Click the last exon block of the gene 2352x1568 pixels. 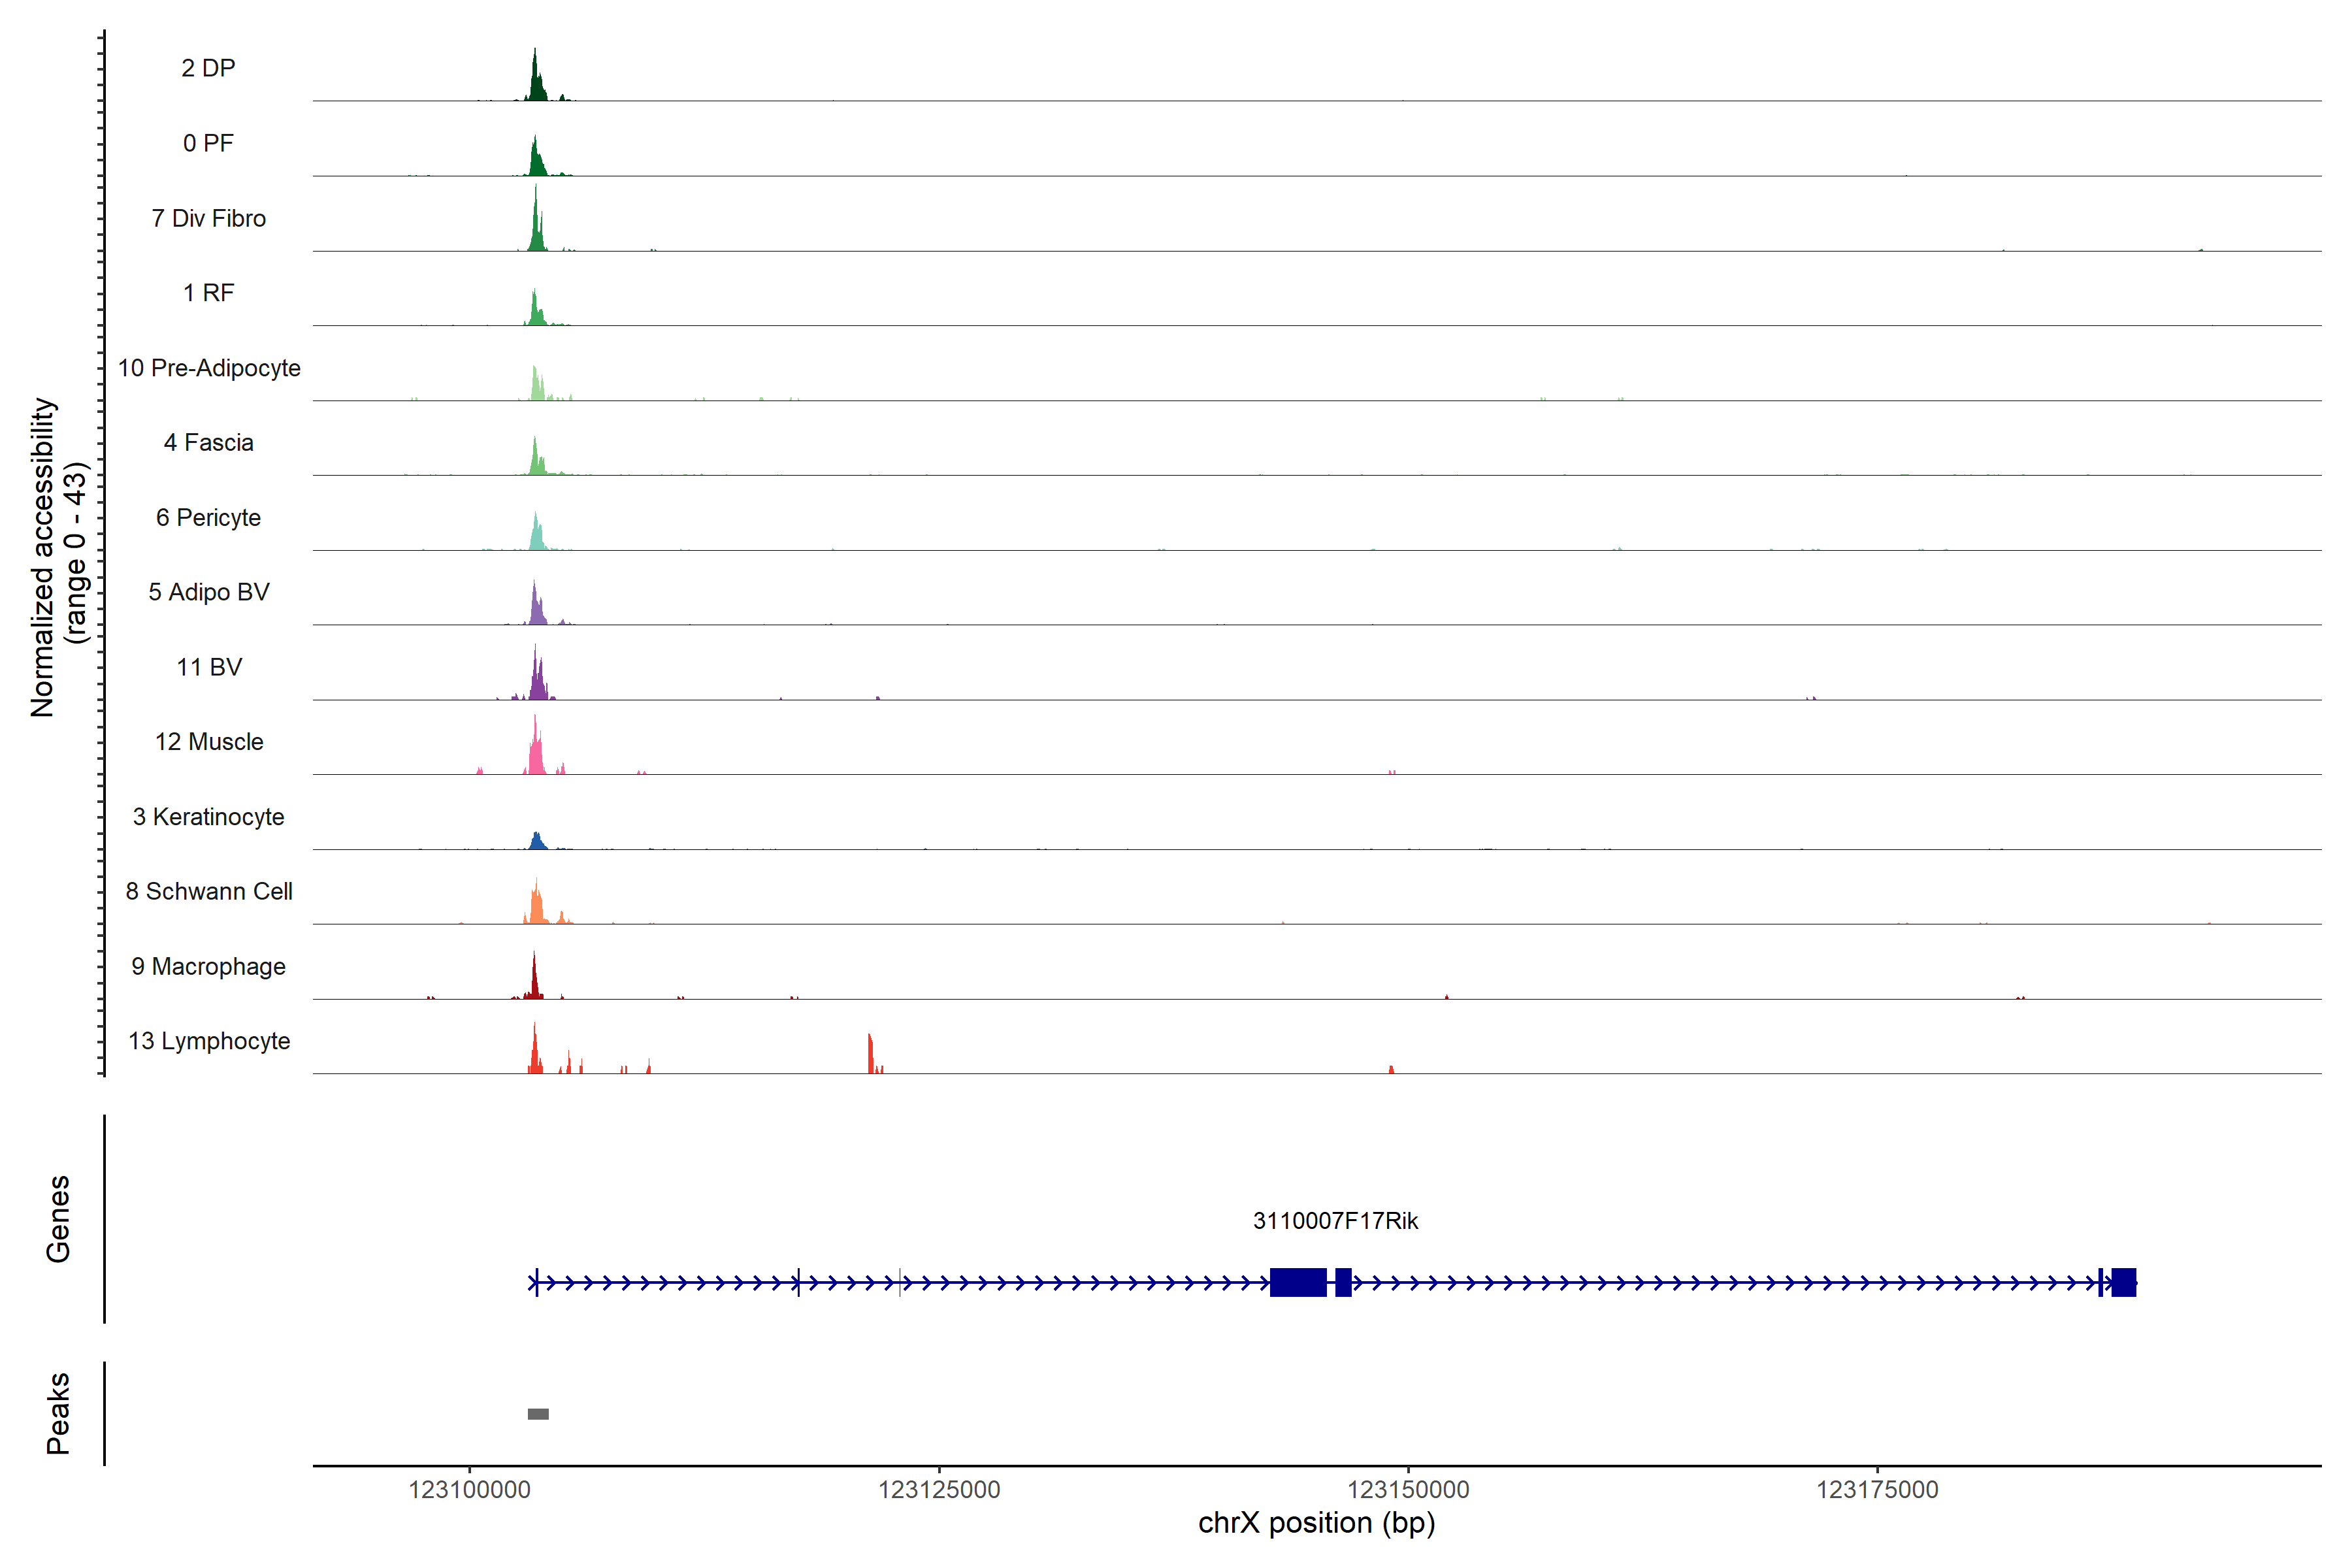point(2124,1282)
